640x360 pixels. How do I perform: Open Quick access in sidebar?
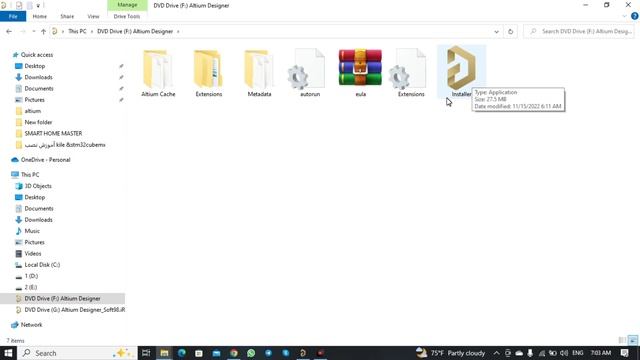pyautogui.click(x=37, y=55)
